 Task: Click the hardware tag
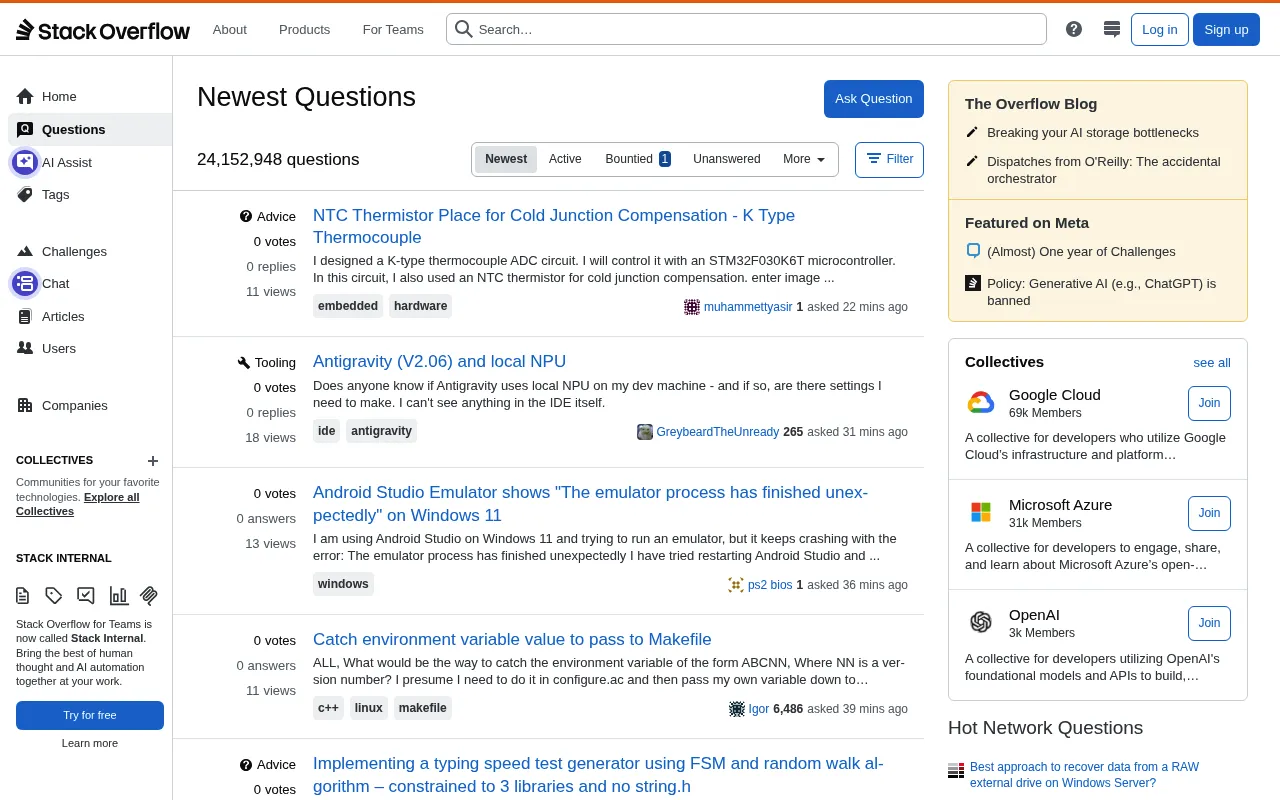(x=420, y=306)
